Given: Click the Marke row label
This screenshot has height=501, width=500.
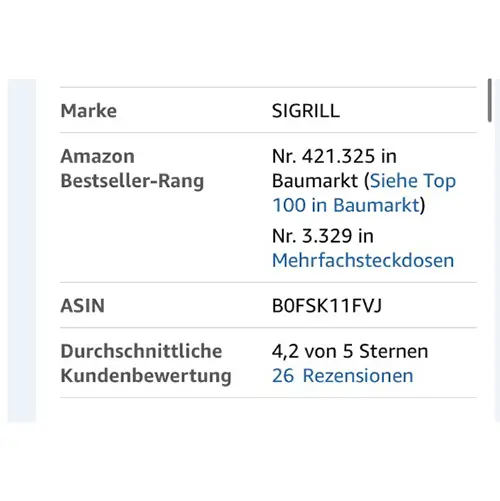Looking at the screenshot, I should 89,111.
